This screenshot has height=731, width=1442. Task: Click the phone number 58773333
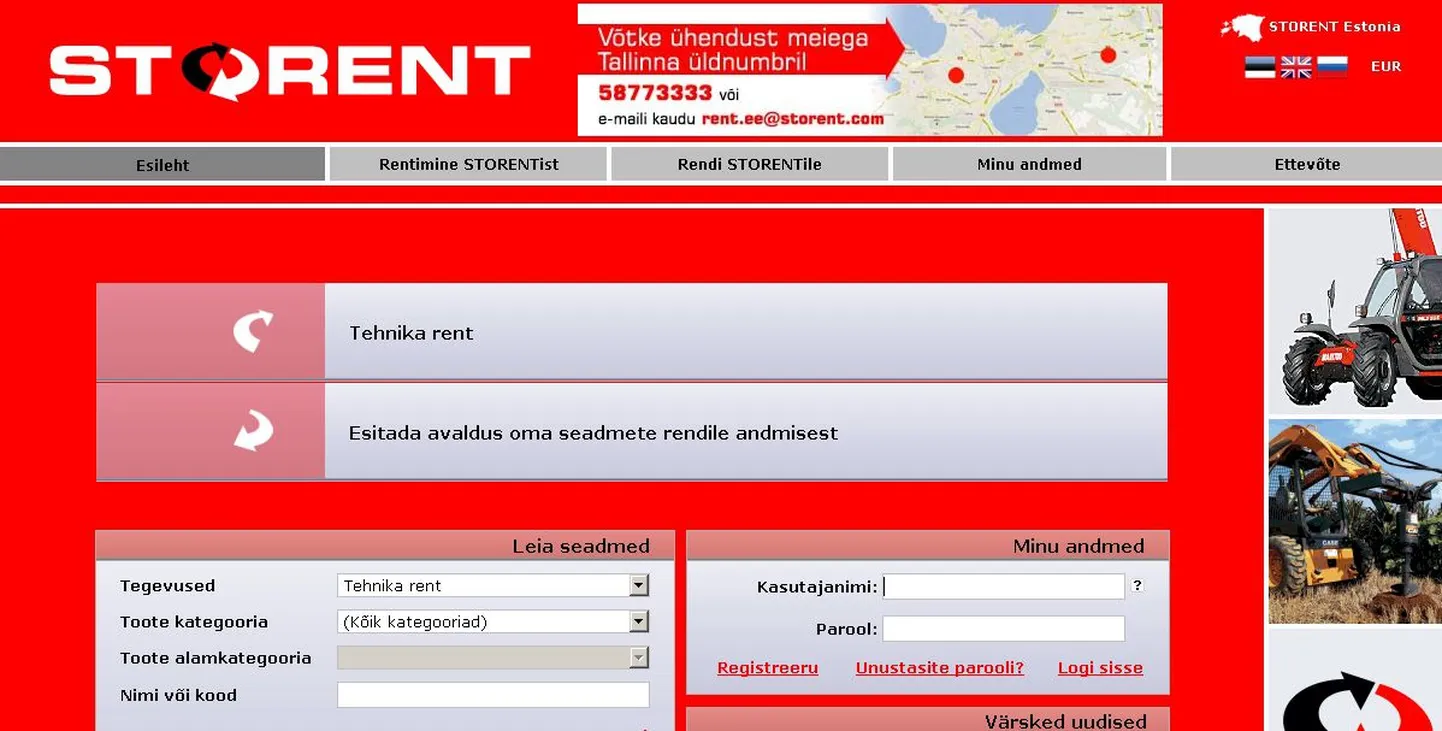coord(655,93)
